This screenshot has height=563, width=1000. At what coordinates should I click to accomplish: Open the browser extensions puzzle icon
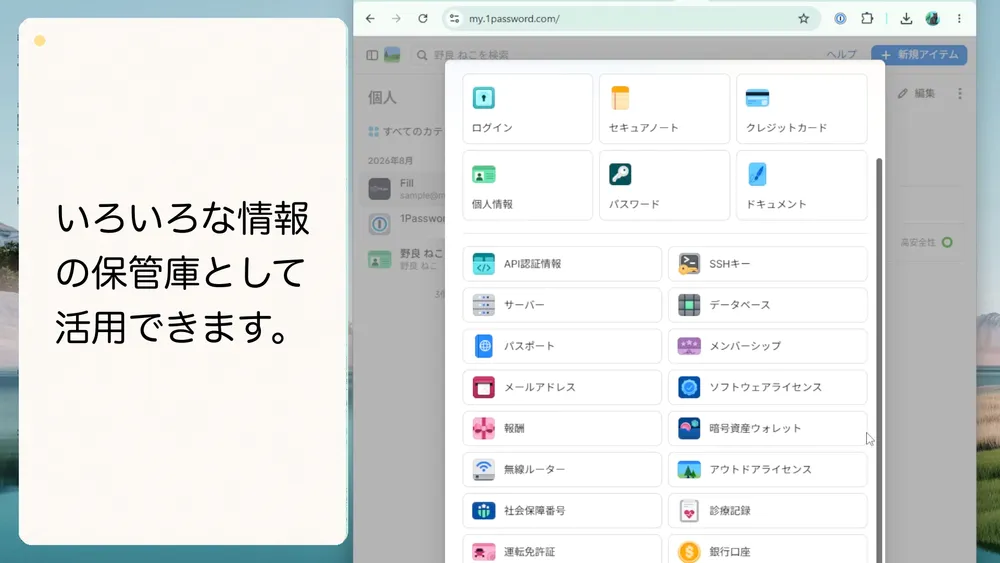coord(867,18)
